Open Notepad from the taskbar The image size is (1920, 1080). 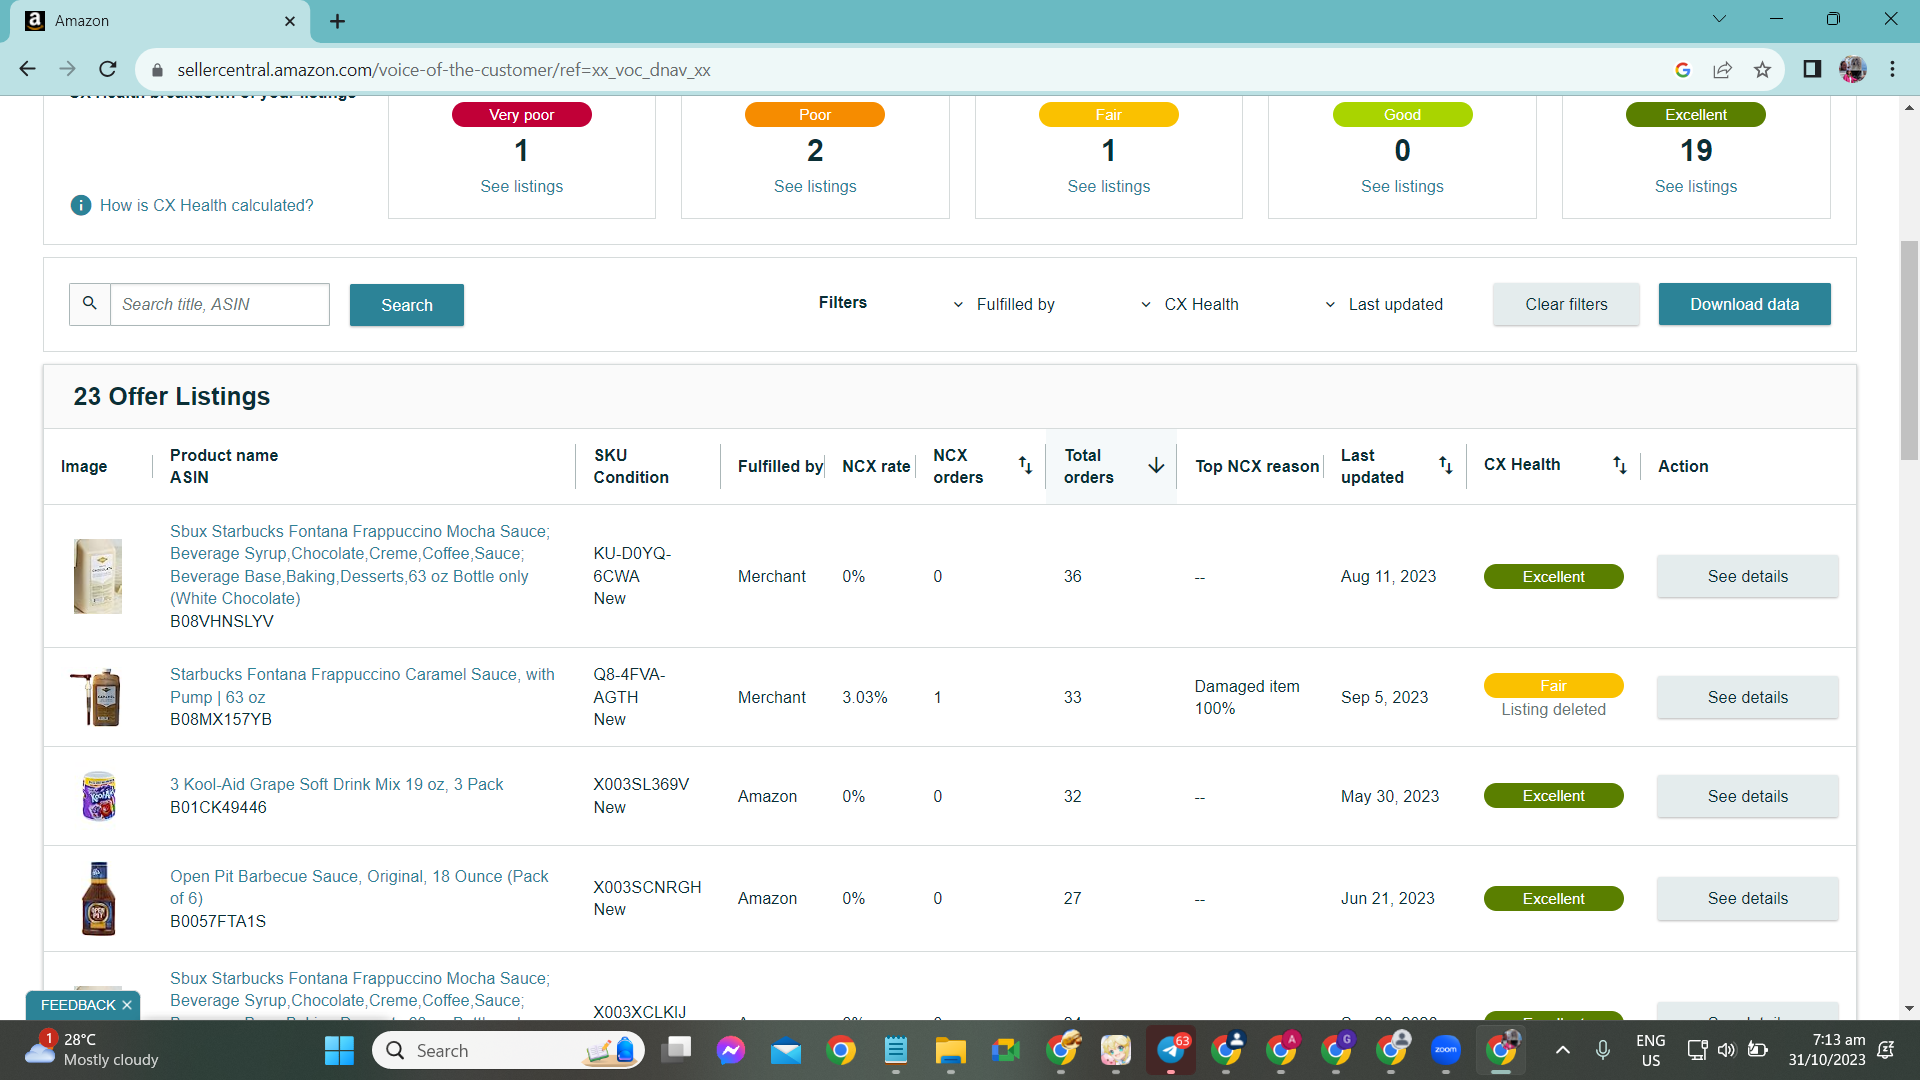(895, 1050)
